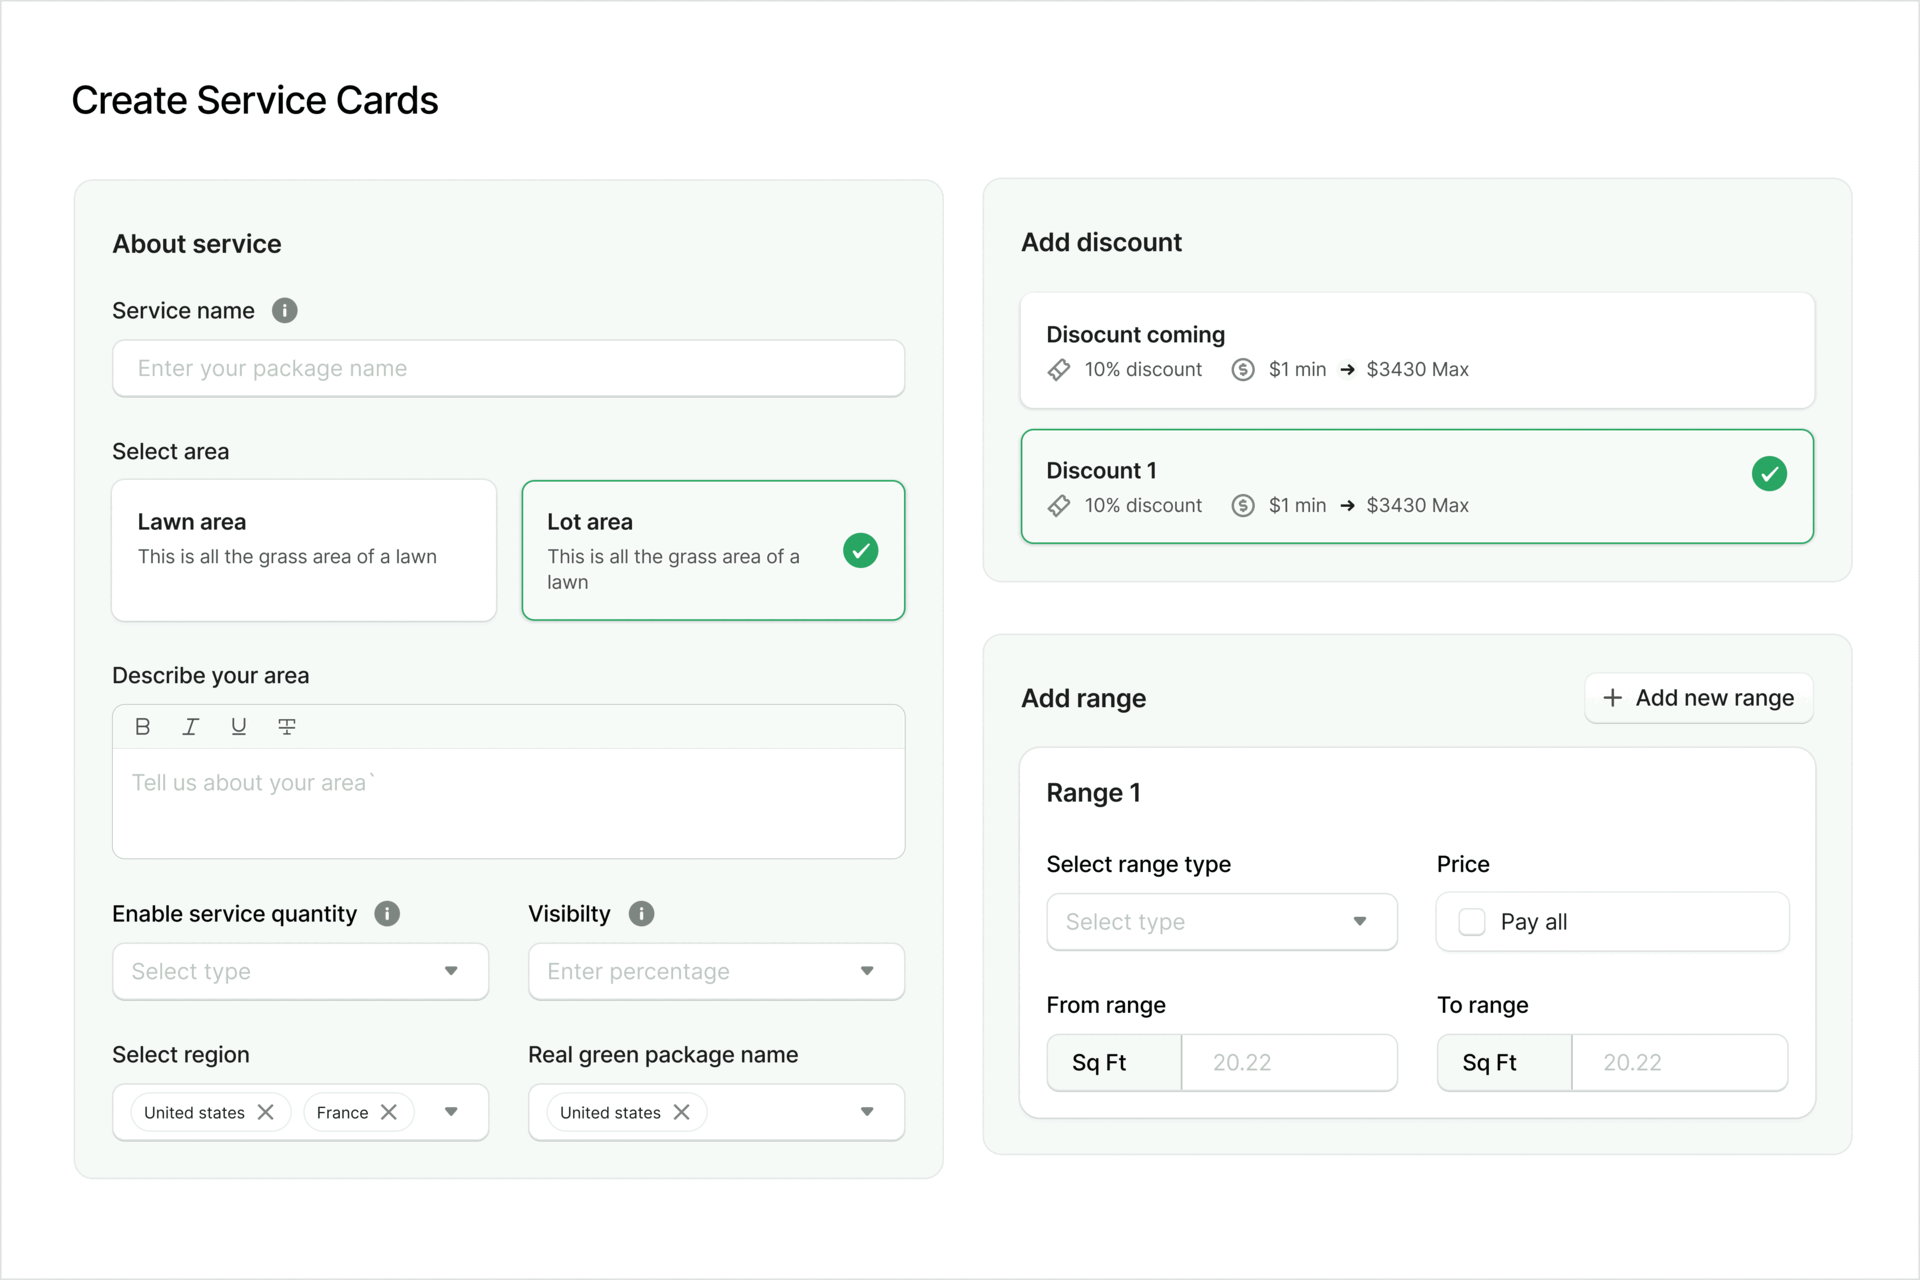Remove France tag from Select region
Screen dimensions: 1920x1280
click(x=389, y=1112)
